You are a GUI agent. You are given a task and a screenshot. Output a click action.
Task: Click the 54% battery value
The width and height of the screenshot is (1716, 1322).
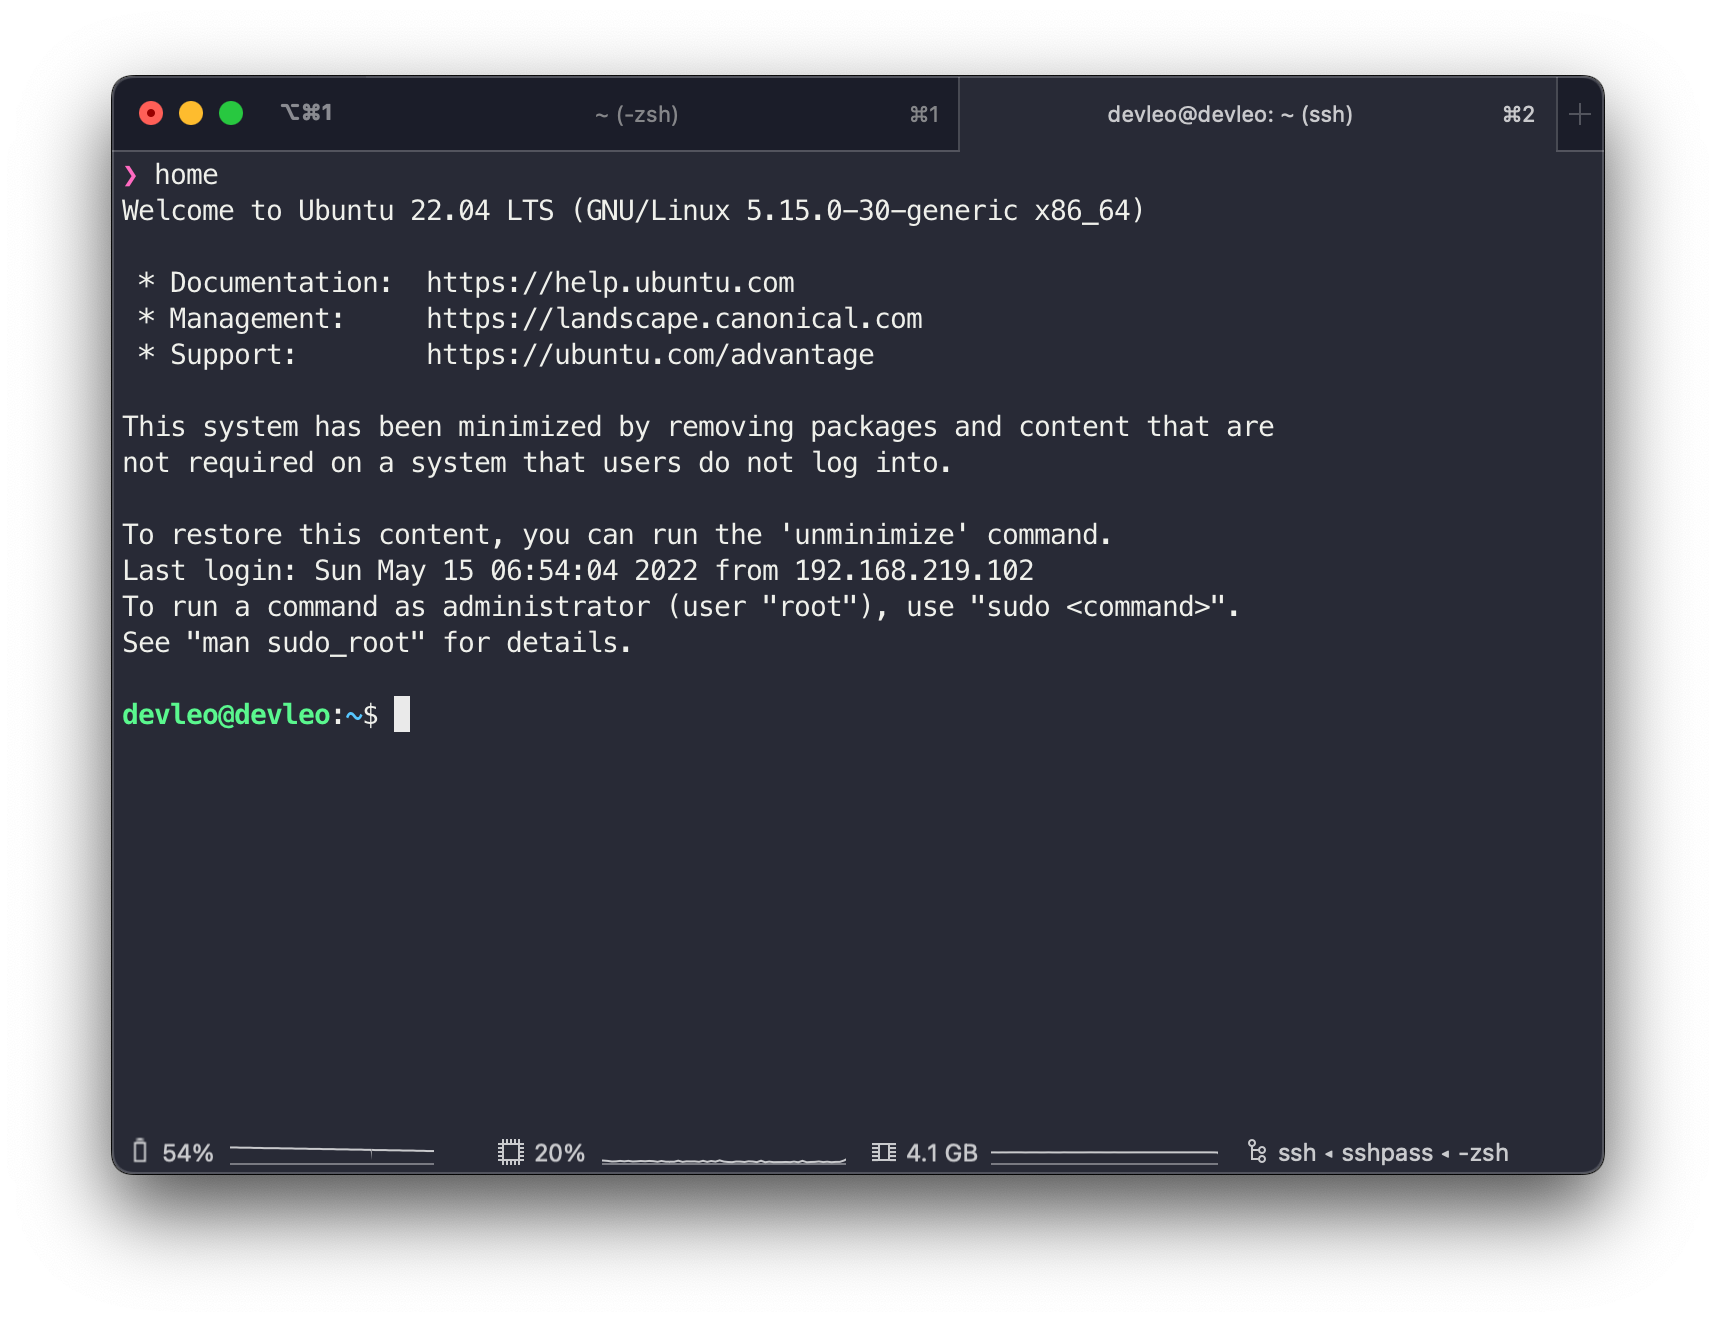click(x=188, y=1153)
